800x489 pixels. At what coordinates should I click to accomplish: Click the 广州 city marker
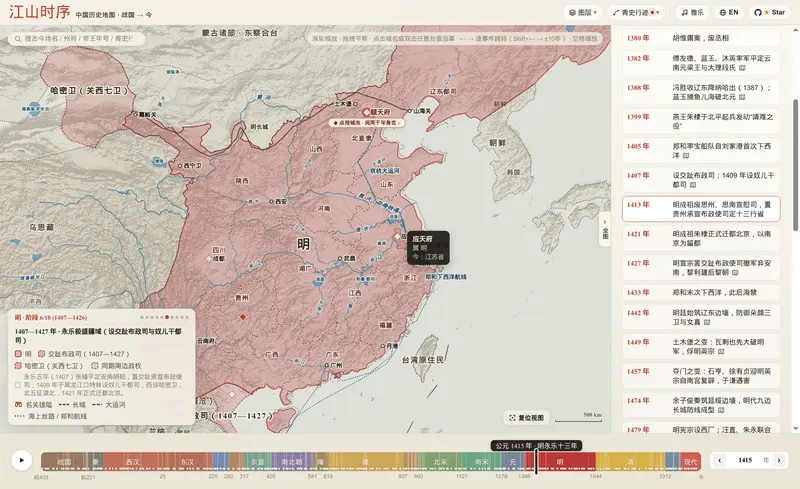[x=327, y=365]
